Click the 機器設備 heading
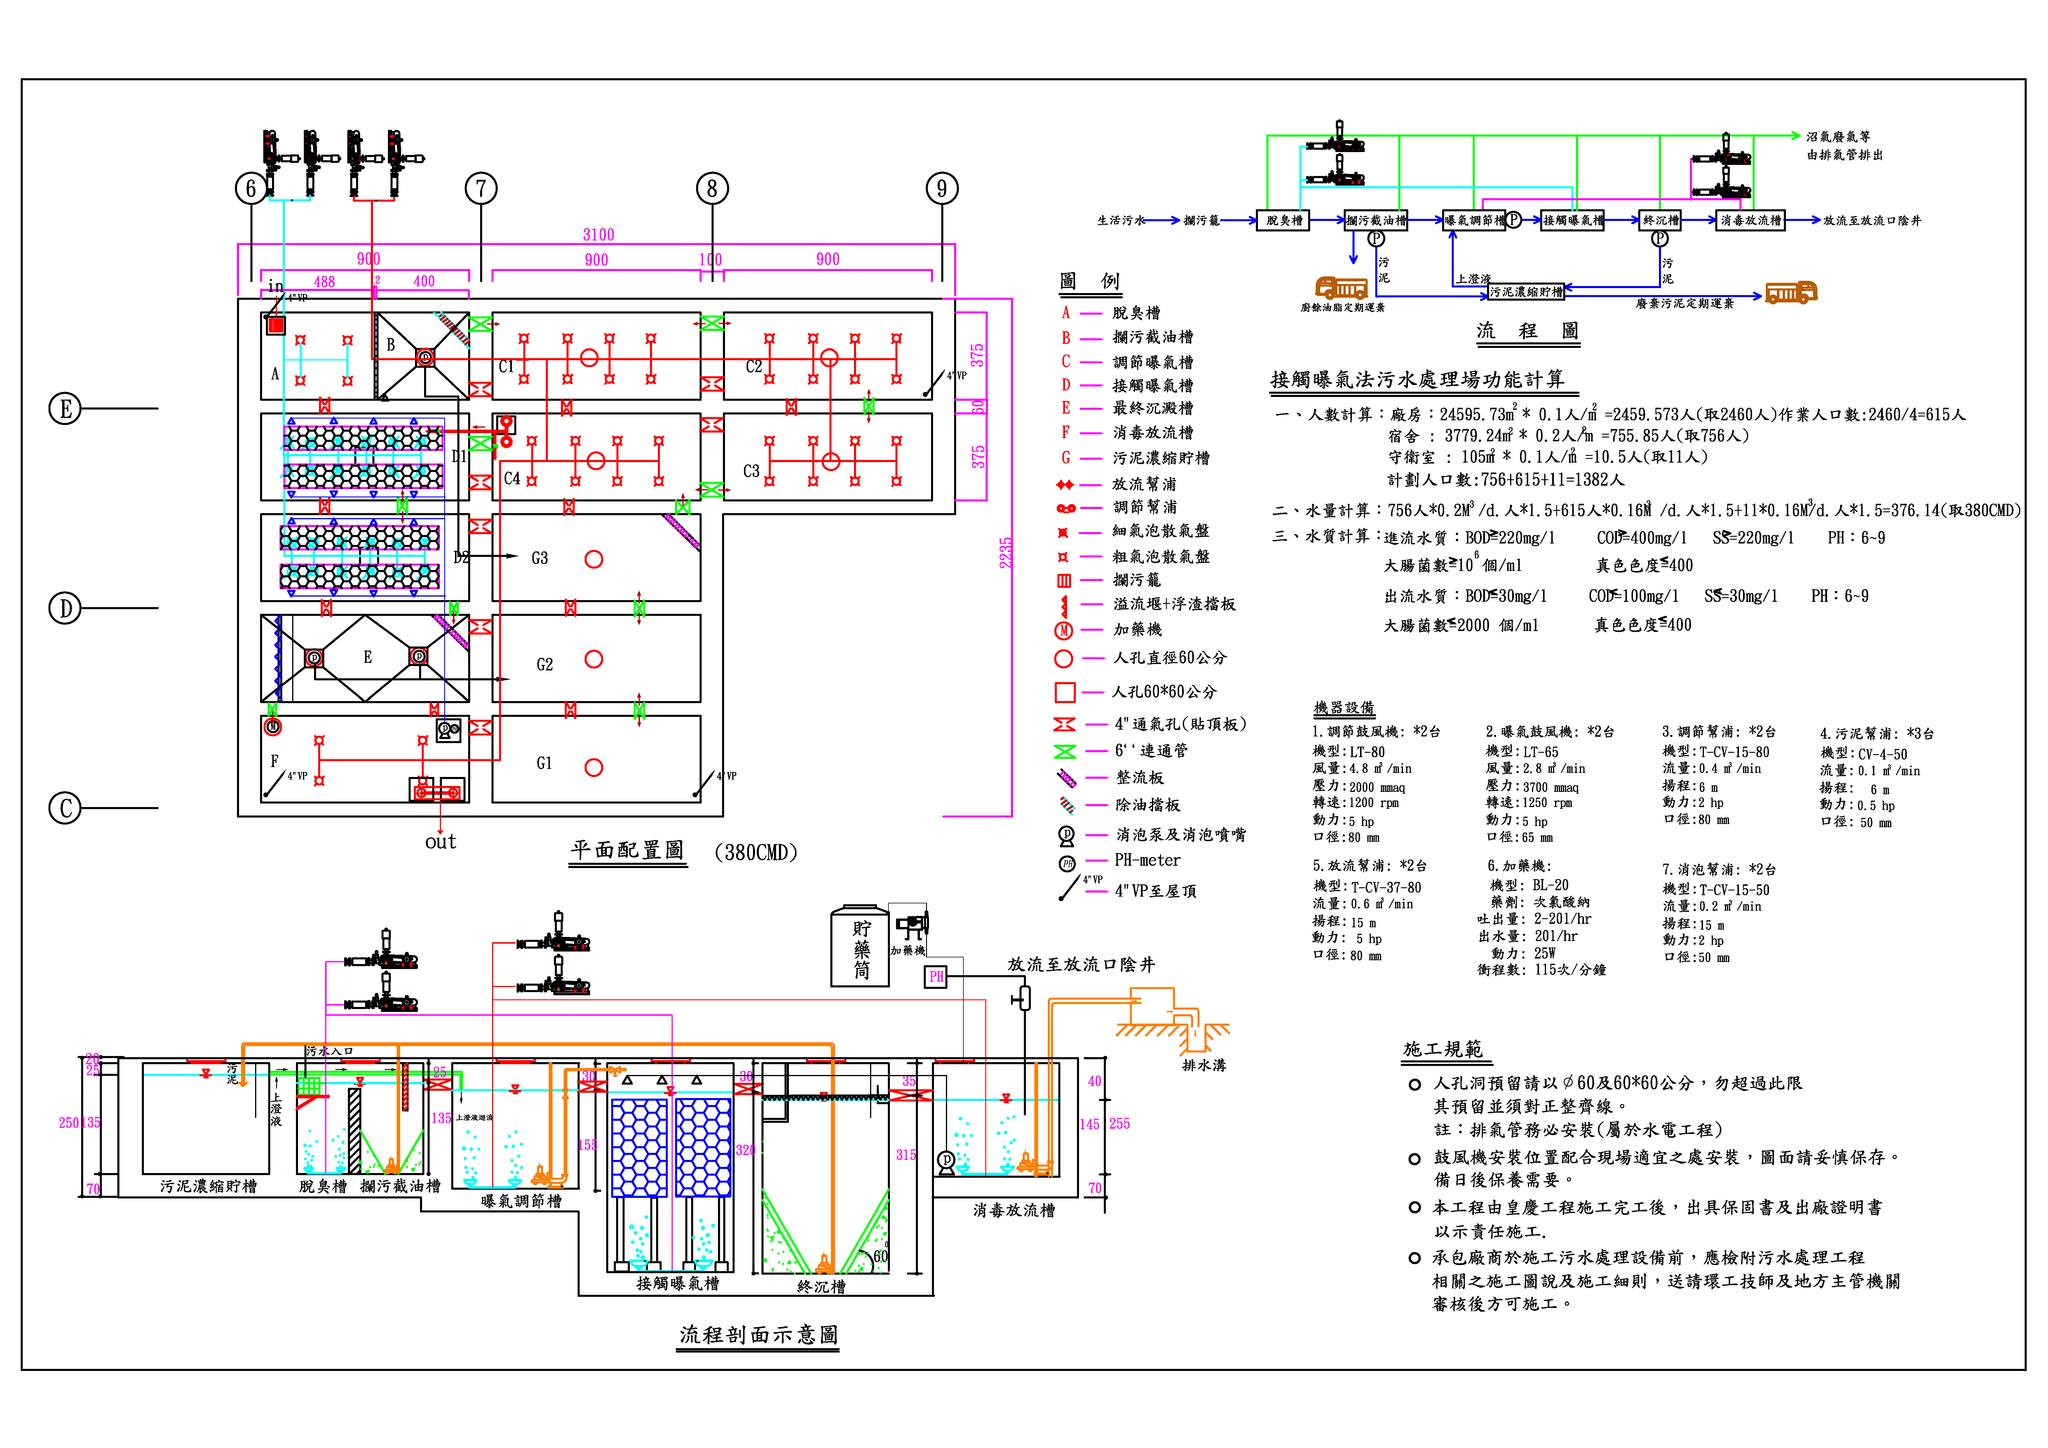Image resolution: width=2048 pixels, height=1448 pixels. [x=1343, y=709]
